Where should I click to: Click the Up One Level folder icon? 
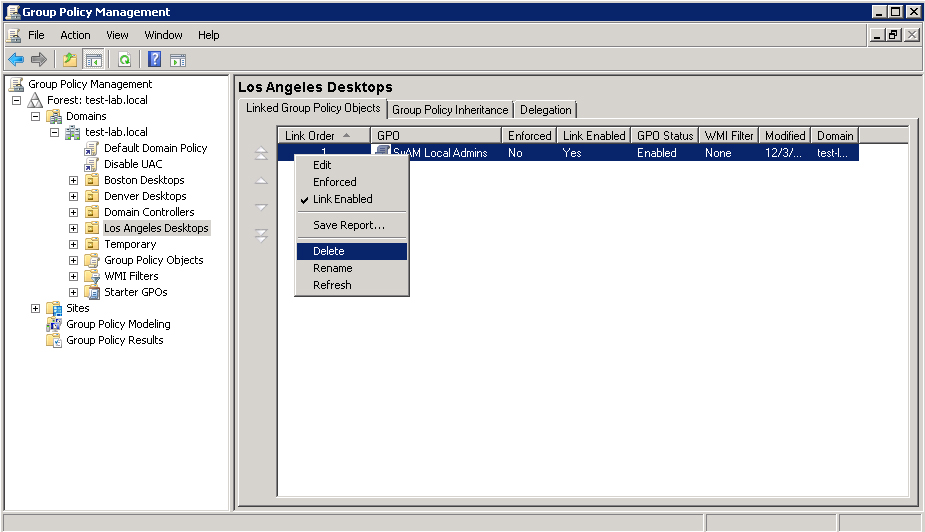point(69,60)
